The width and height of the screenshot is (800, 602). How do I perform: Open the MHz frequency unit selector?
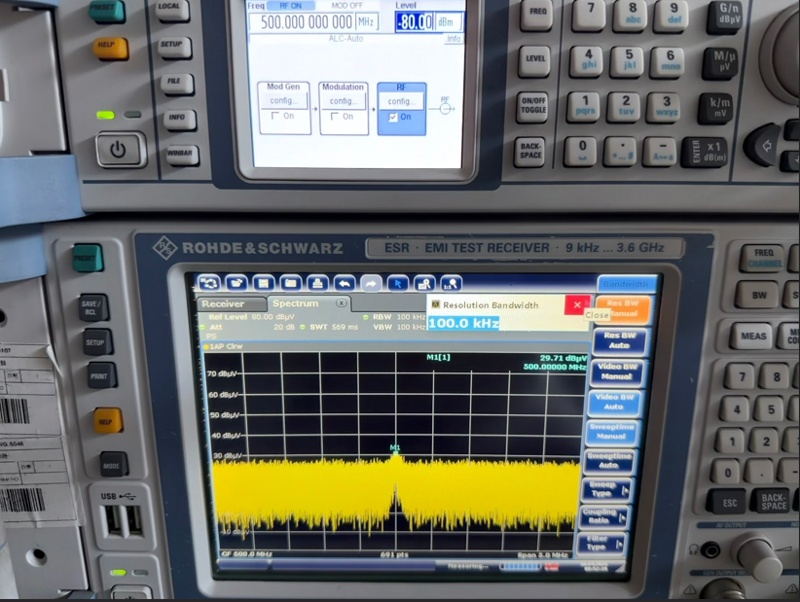[x=367, y=22]
